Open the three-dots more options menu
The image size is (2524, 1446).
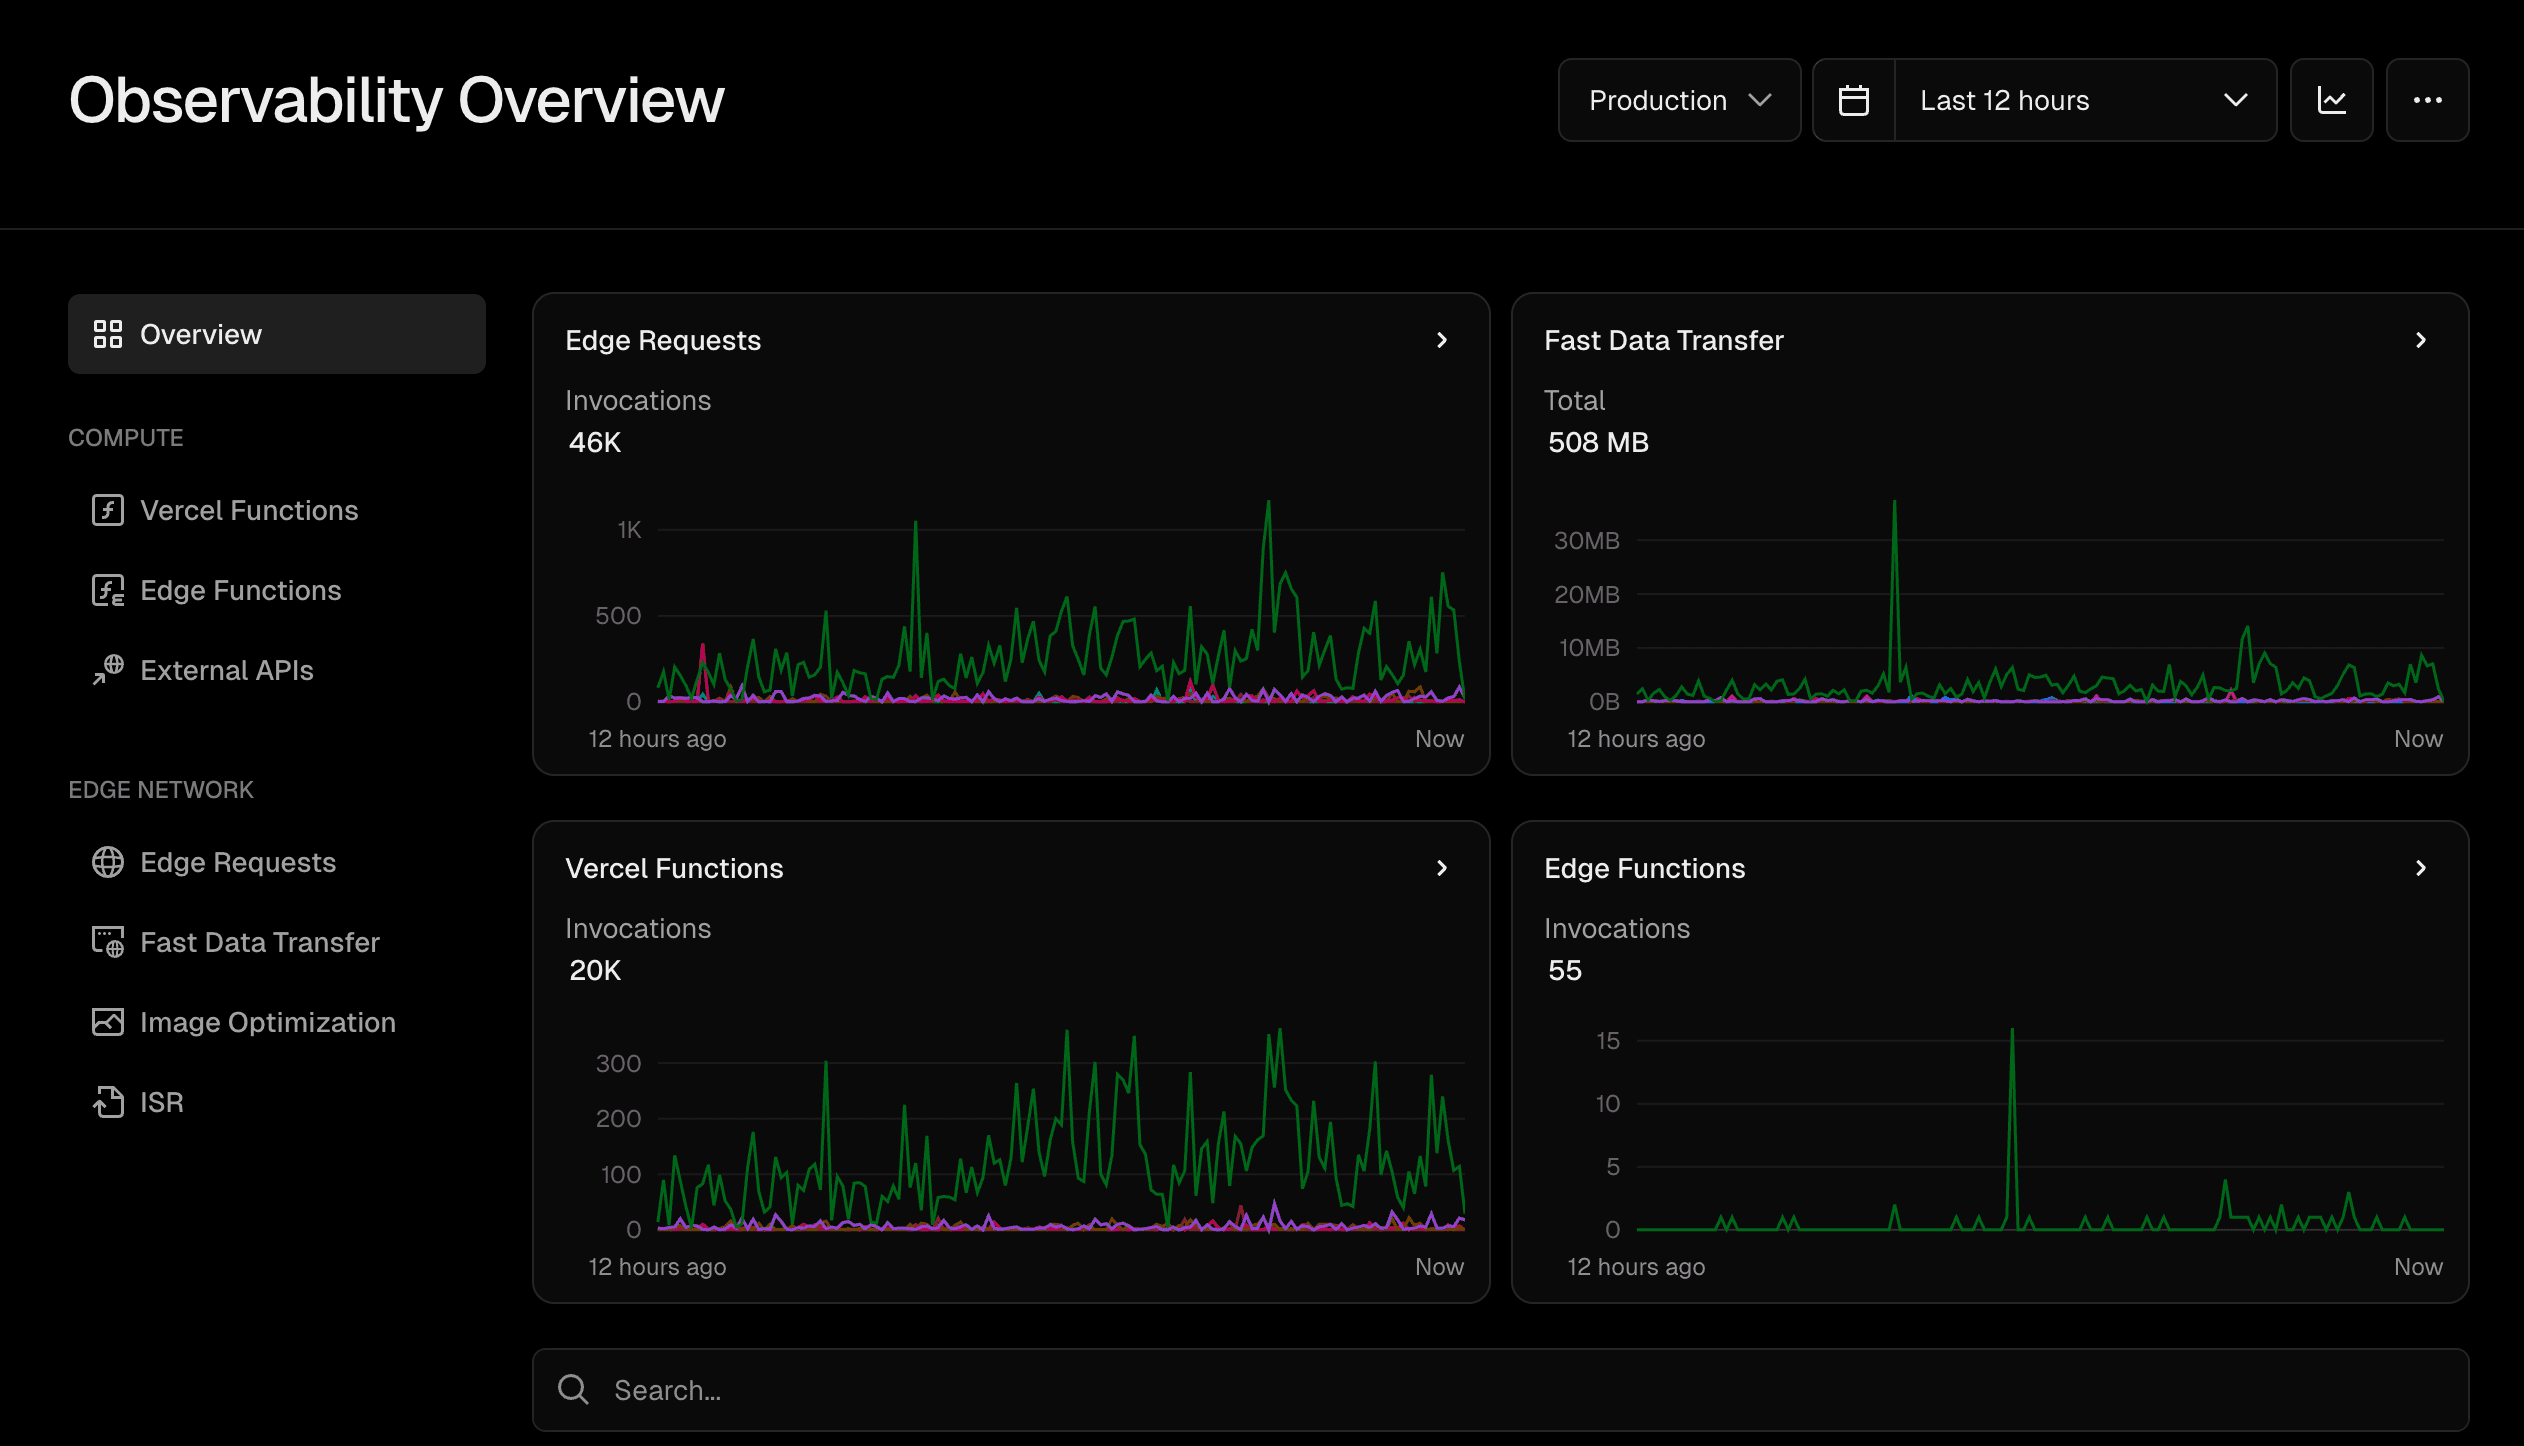pyautogui.click(x=2428, y=100)
